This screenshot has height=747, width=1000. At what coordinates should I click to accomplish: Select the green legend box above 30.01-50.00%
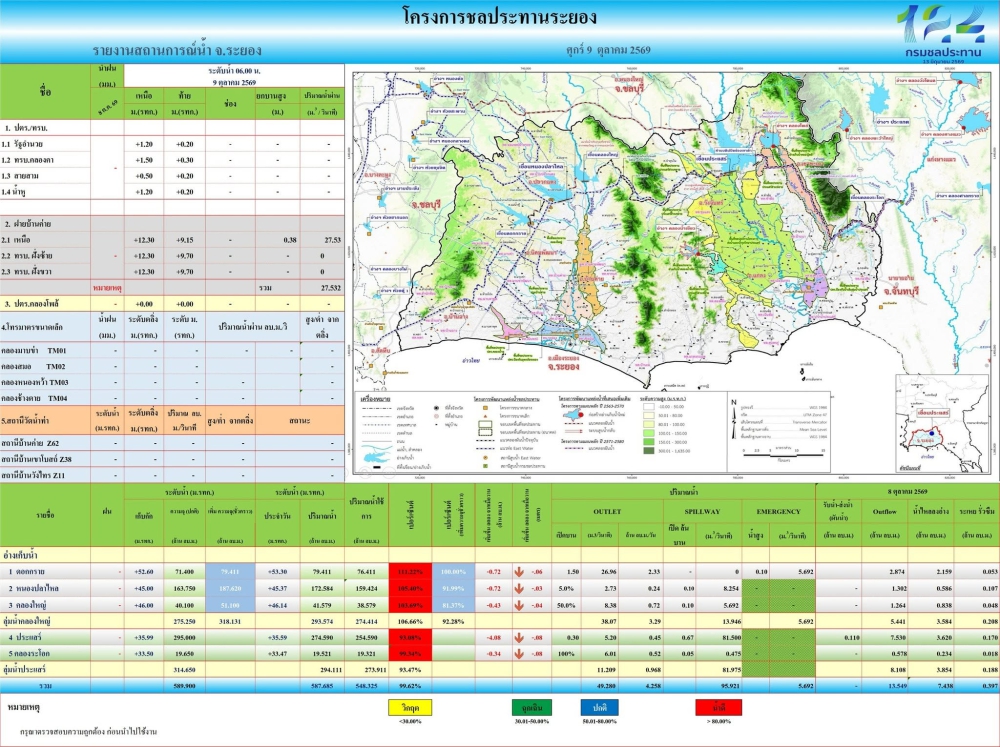(x=532, y=707)
